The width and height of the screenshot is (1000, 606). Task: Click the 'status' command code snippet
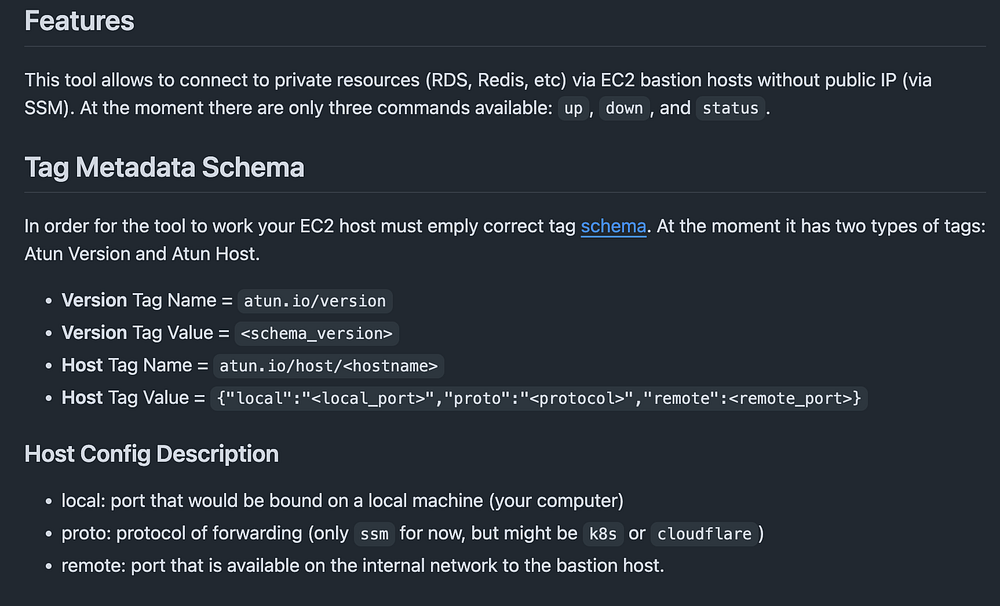pyautogui.click(x=730, y=108)
